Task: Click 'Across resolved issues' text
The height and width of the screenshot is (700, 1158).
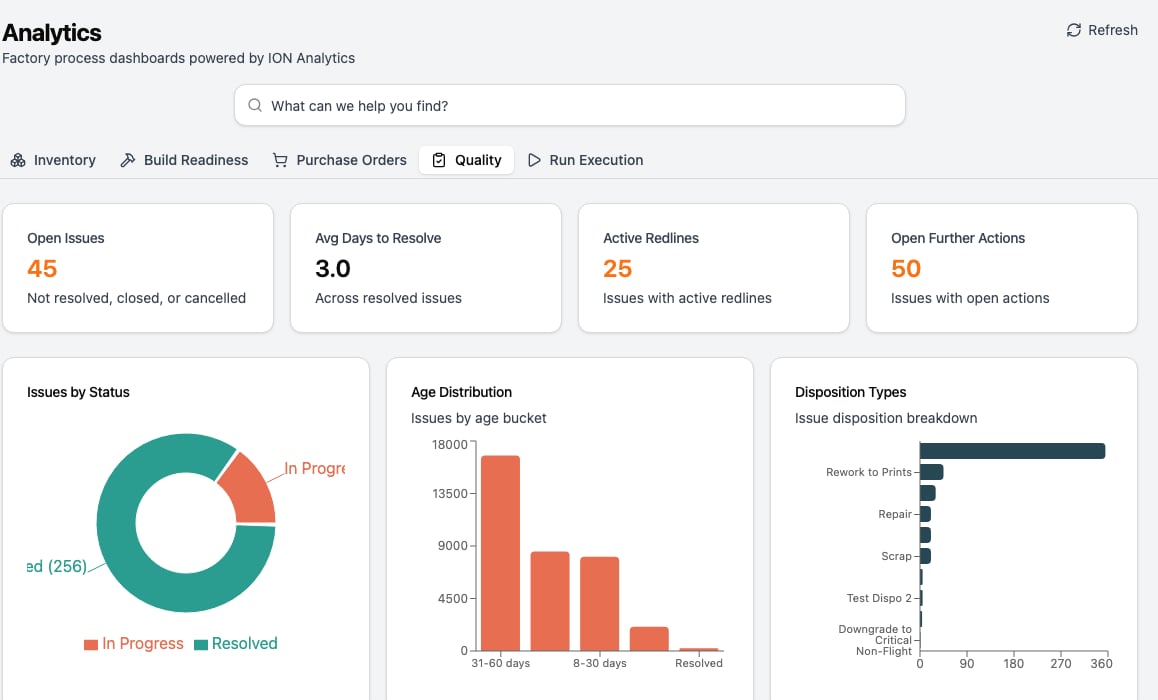Action: click(x=388, y=298)
